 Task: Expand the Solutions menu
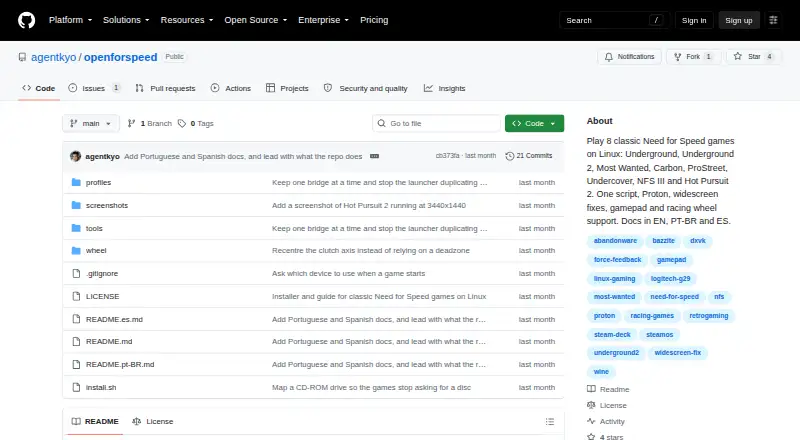126,20
